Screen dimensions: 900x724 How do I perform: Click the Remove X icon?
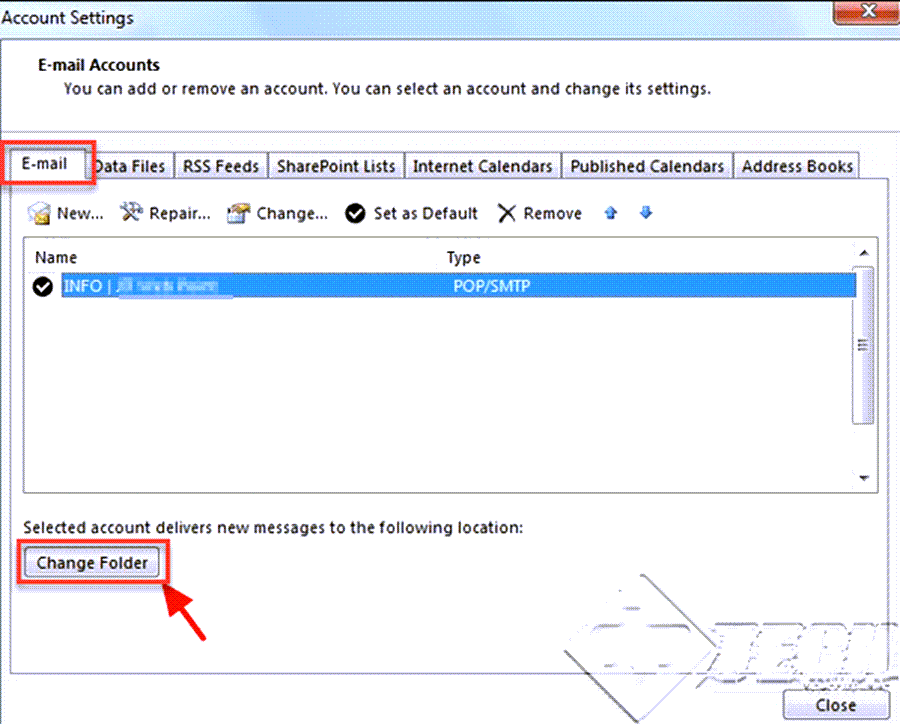tap(506, 214)
